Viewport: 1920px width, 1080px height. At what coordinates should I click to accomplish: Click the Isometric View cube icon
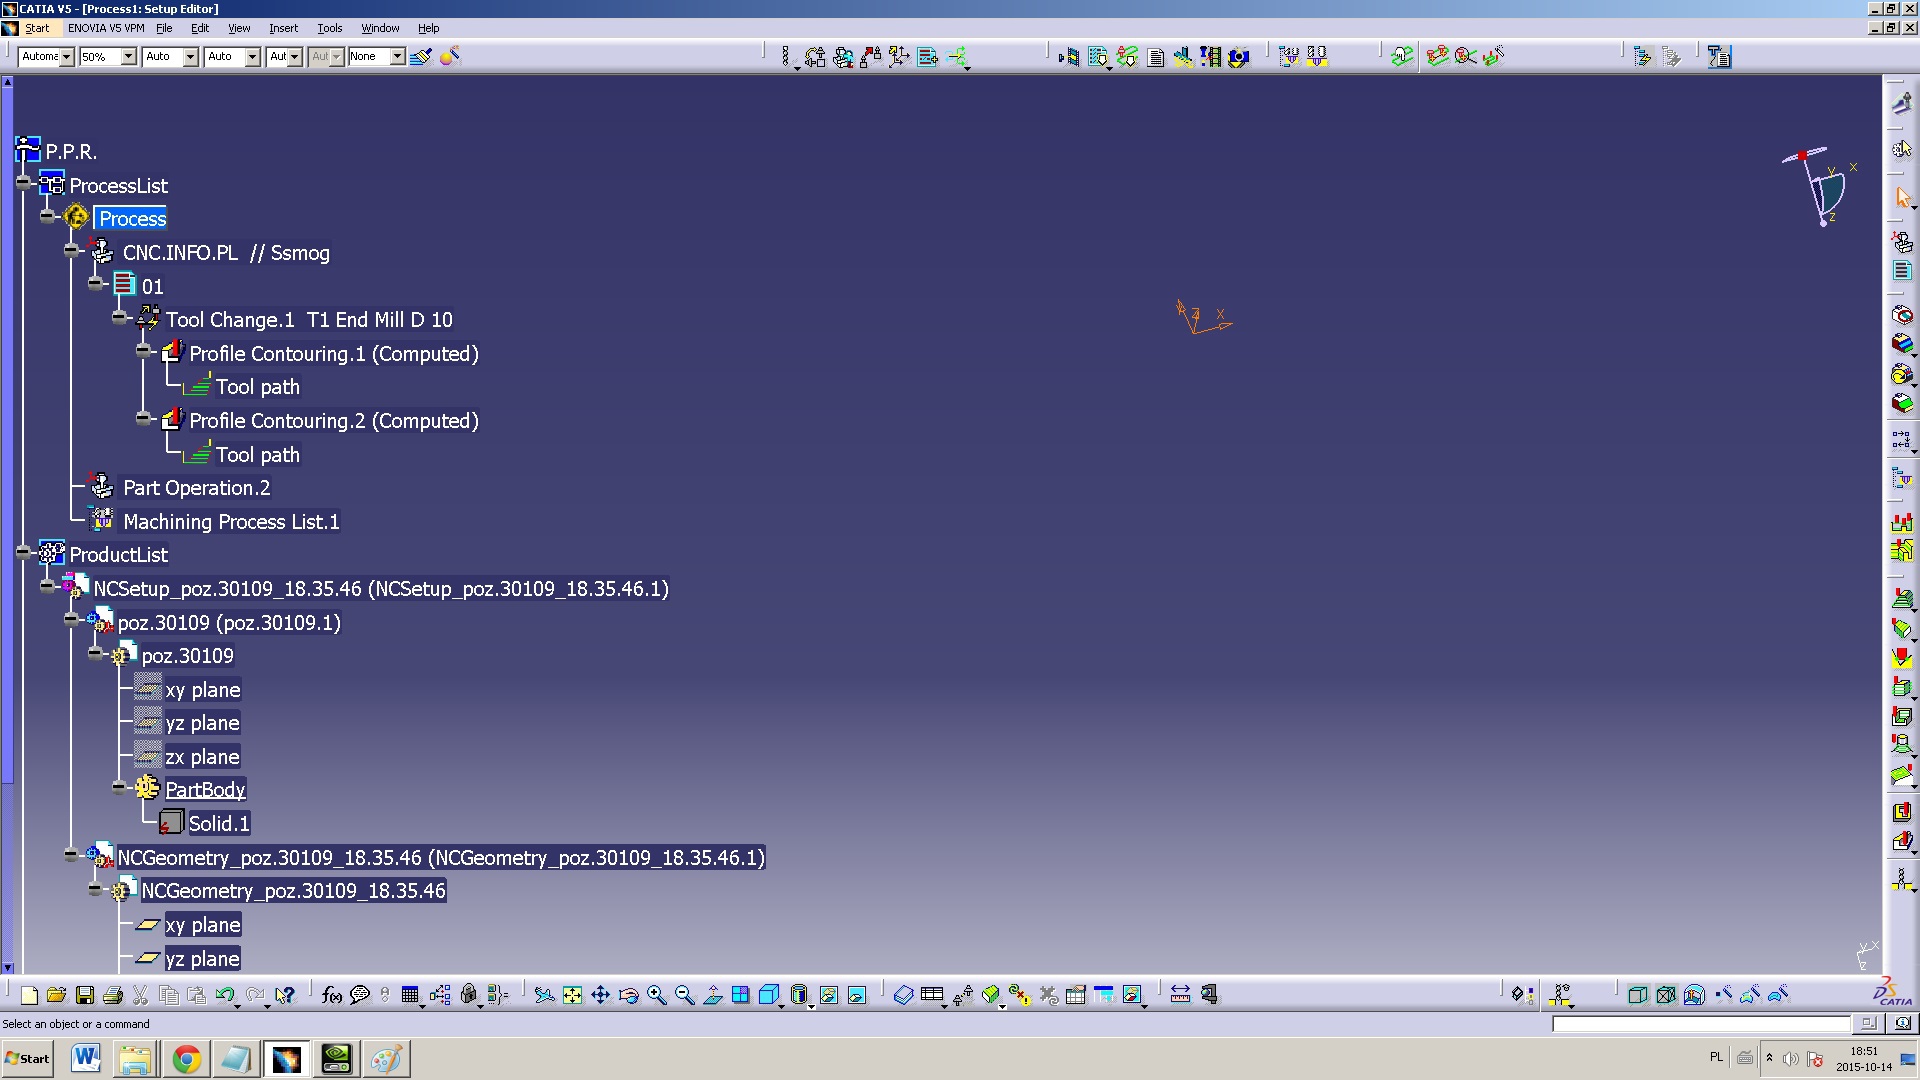click(x=769, y=995)
